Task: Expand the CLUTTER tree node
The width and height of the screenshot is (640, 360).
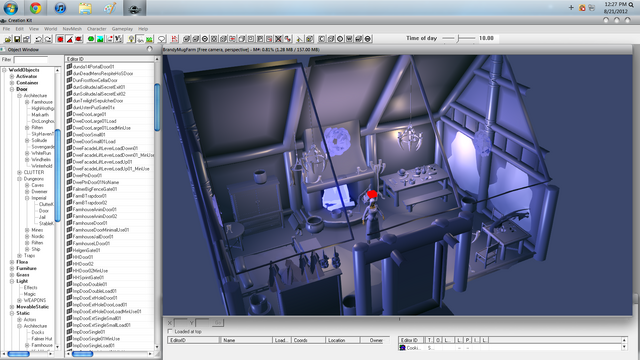Action: coord(20,172)
